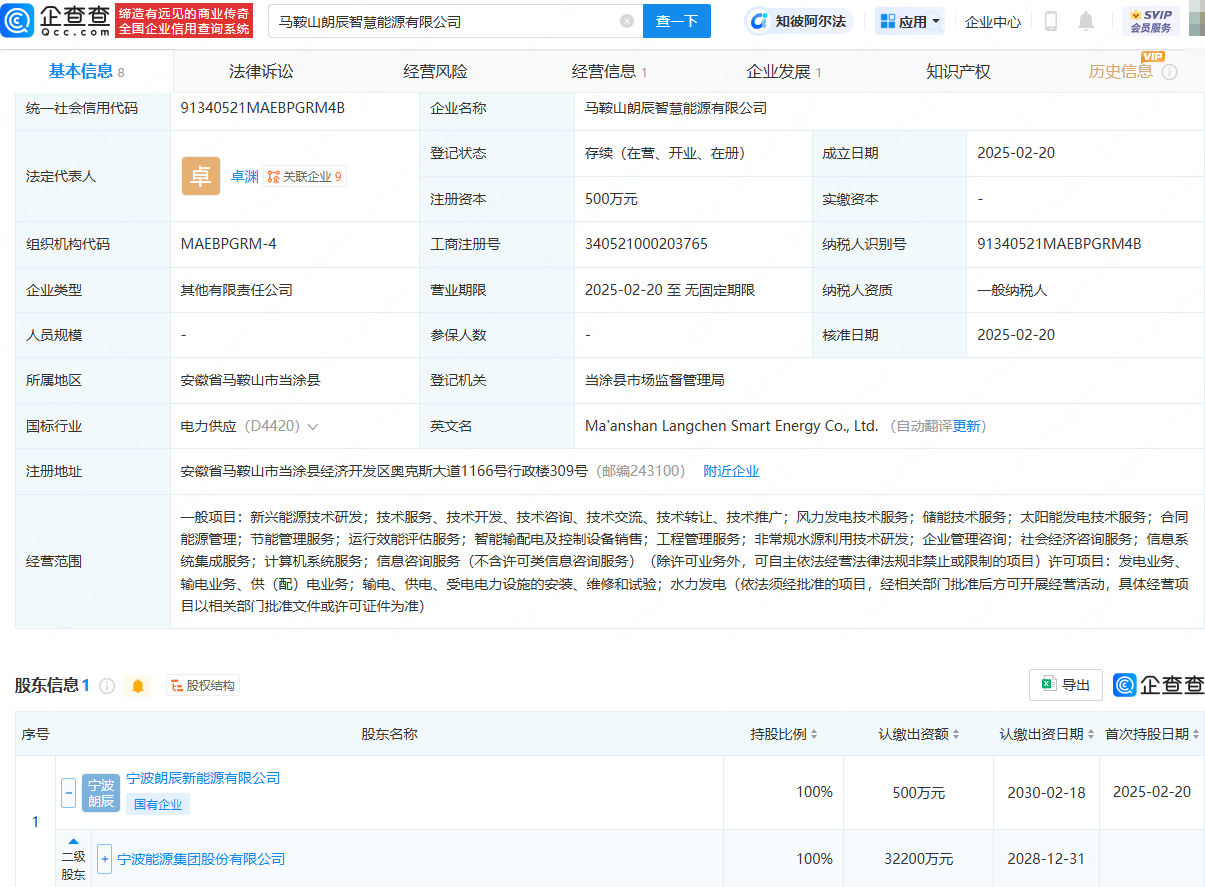The height and width of the screenshot is (887, 1205).
Task: Go to the 经营风险 tab
Action: pyautogui.click(x=435, y=71)
